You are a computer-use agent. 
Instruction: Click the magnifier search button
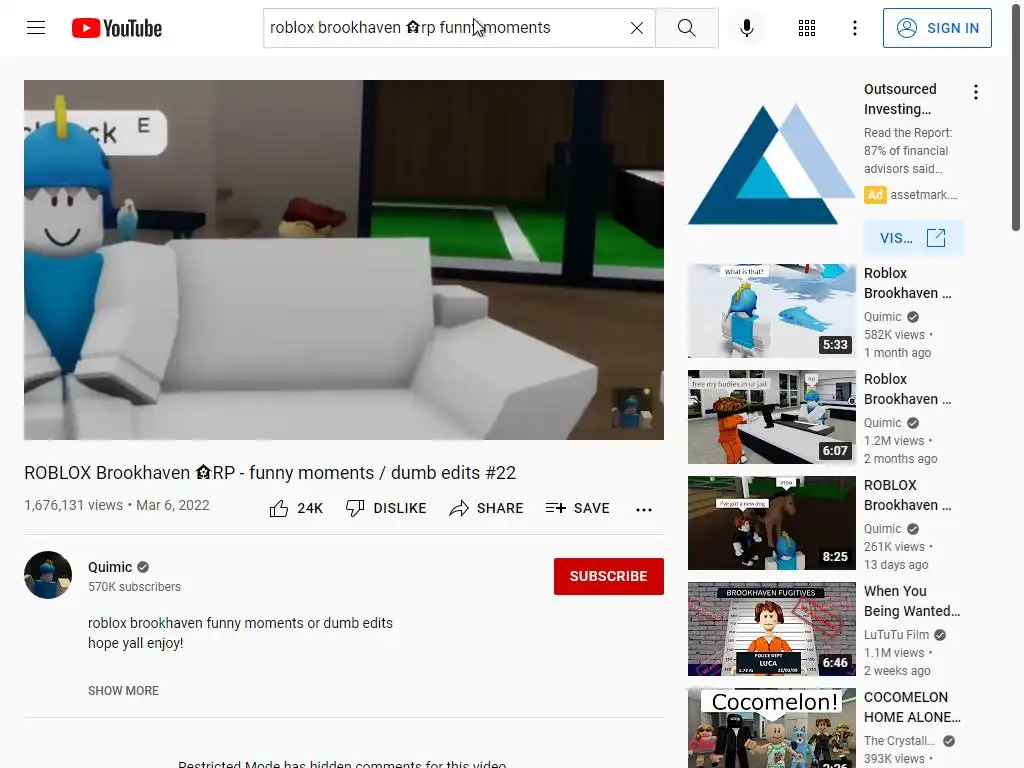(686, 28)
